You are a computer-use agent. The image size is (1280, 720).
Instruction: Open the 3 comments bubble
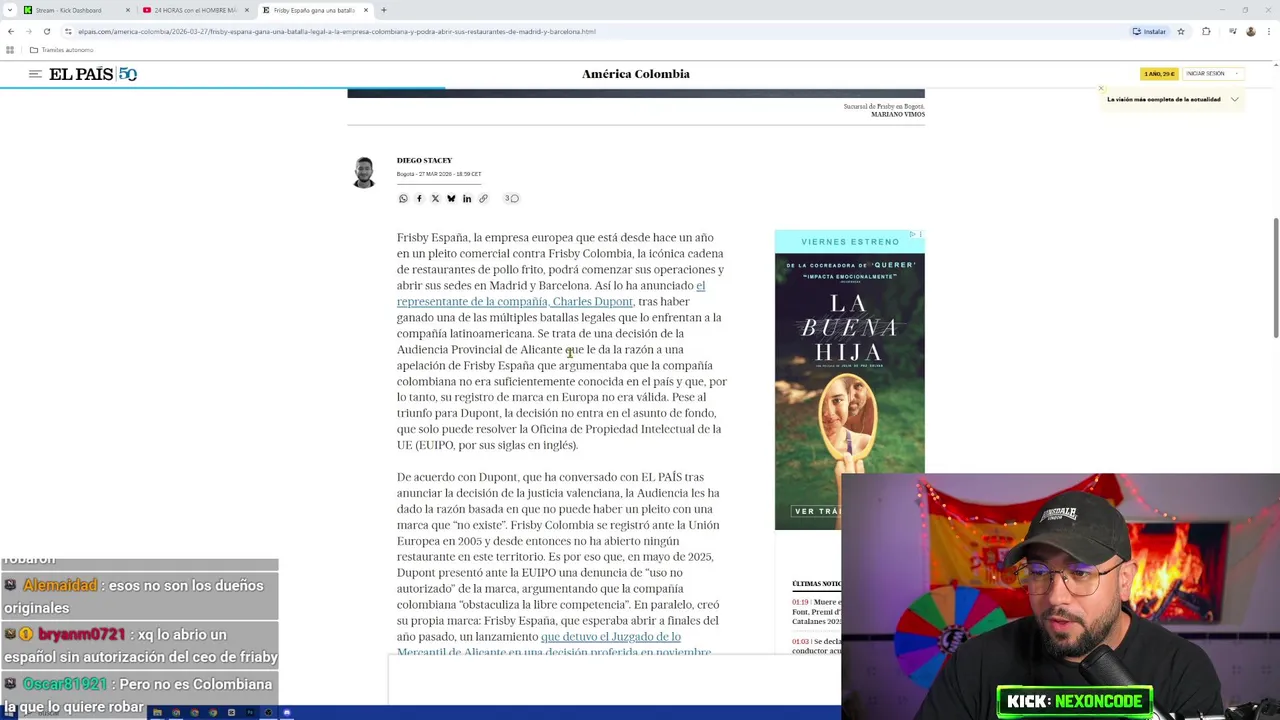(x=511, y=199)
